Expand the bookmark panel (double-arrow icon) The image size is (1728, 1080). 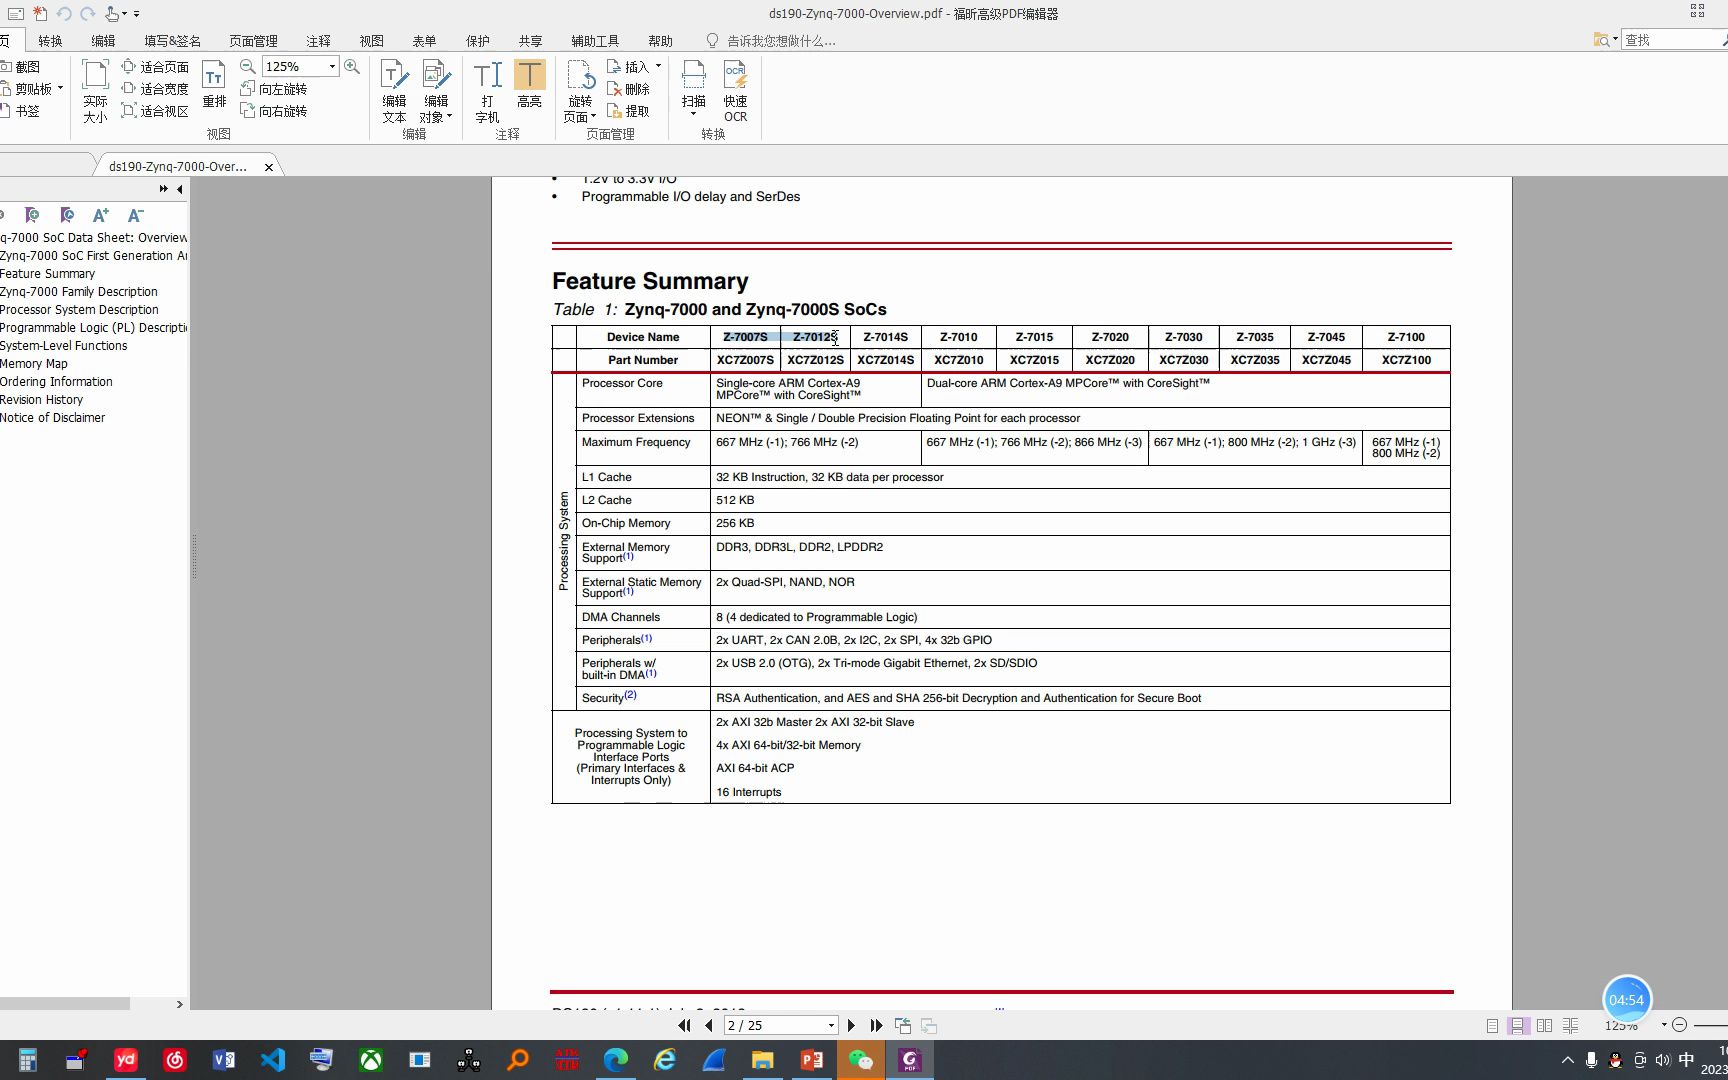click(x=163, y=189)
